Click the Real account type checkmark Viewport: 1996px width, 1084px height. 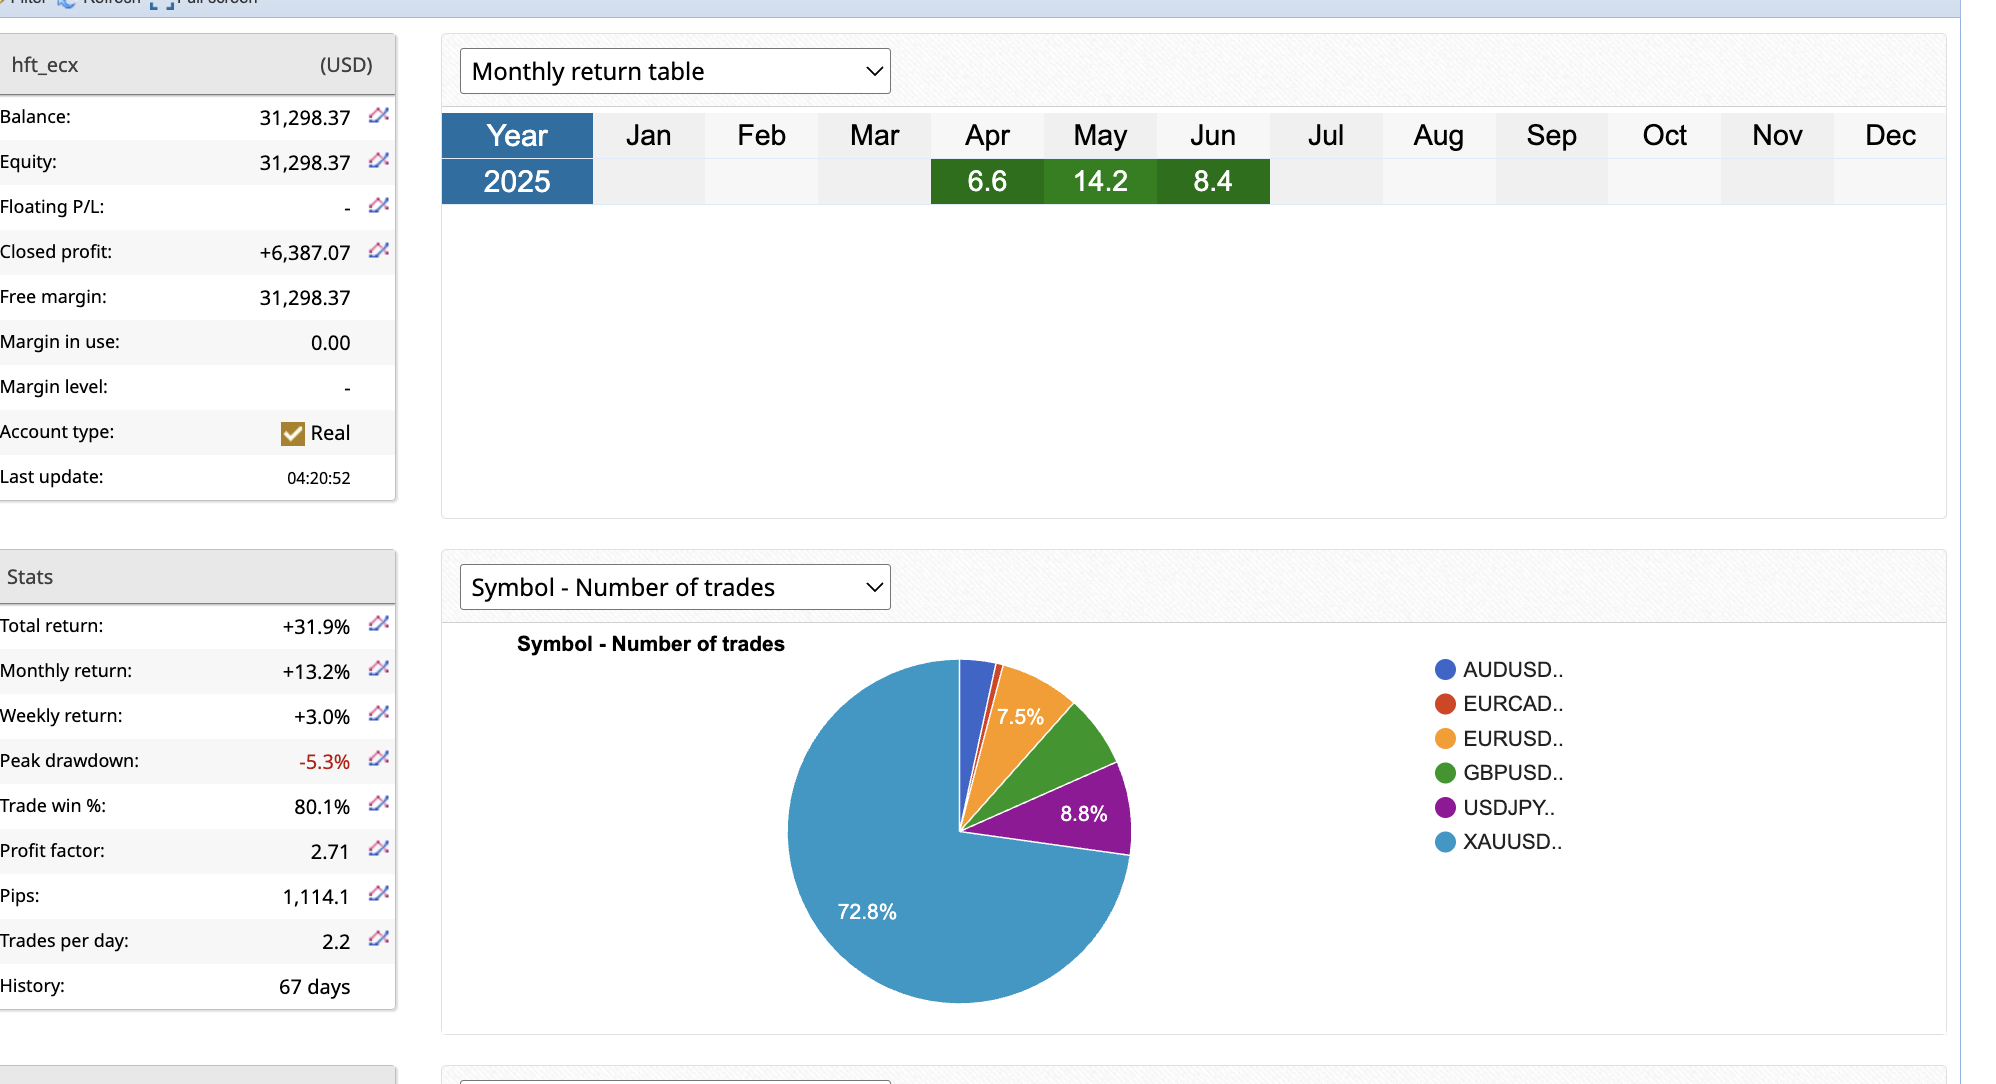(x=292, y=433)
